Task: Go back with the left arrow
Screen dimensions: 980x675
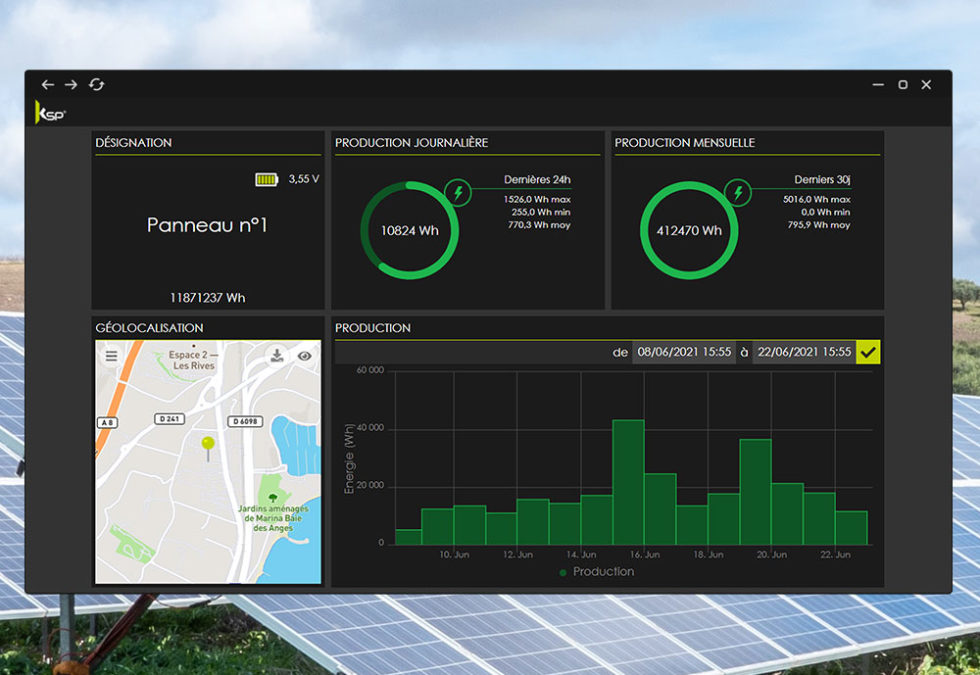Action: [48, 84]
